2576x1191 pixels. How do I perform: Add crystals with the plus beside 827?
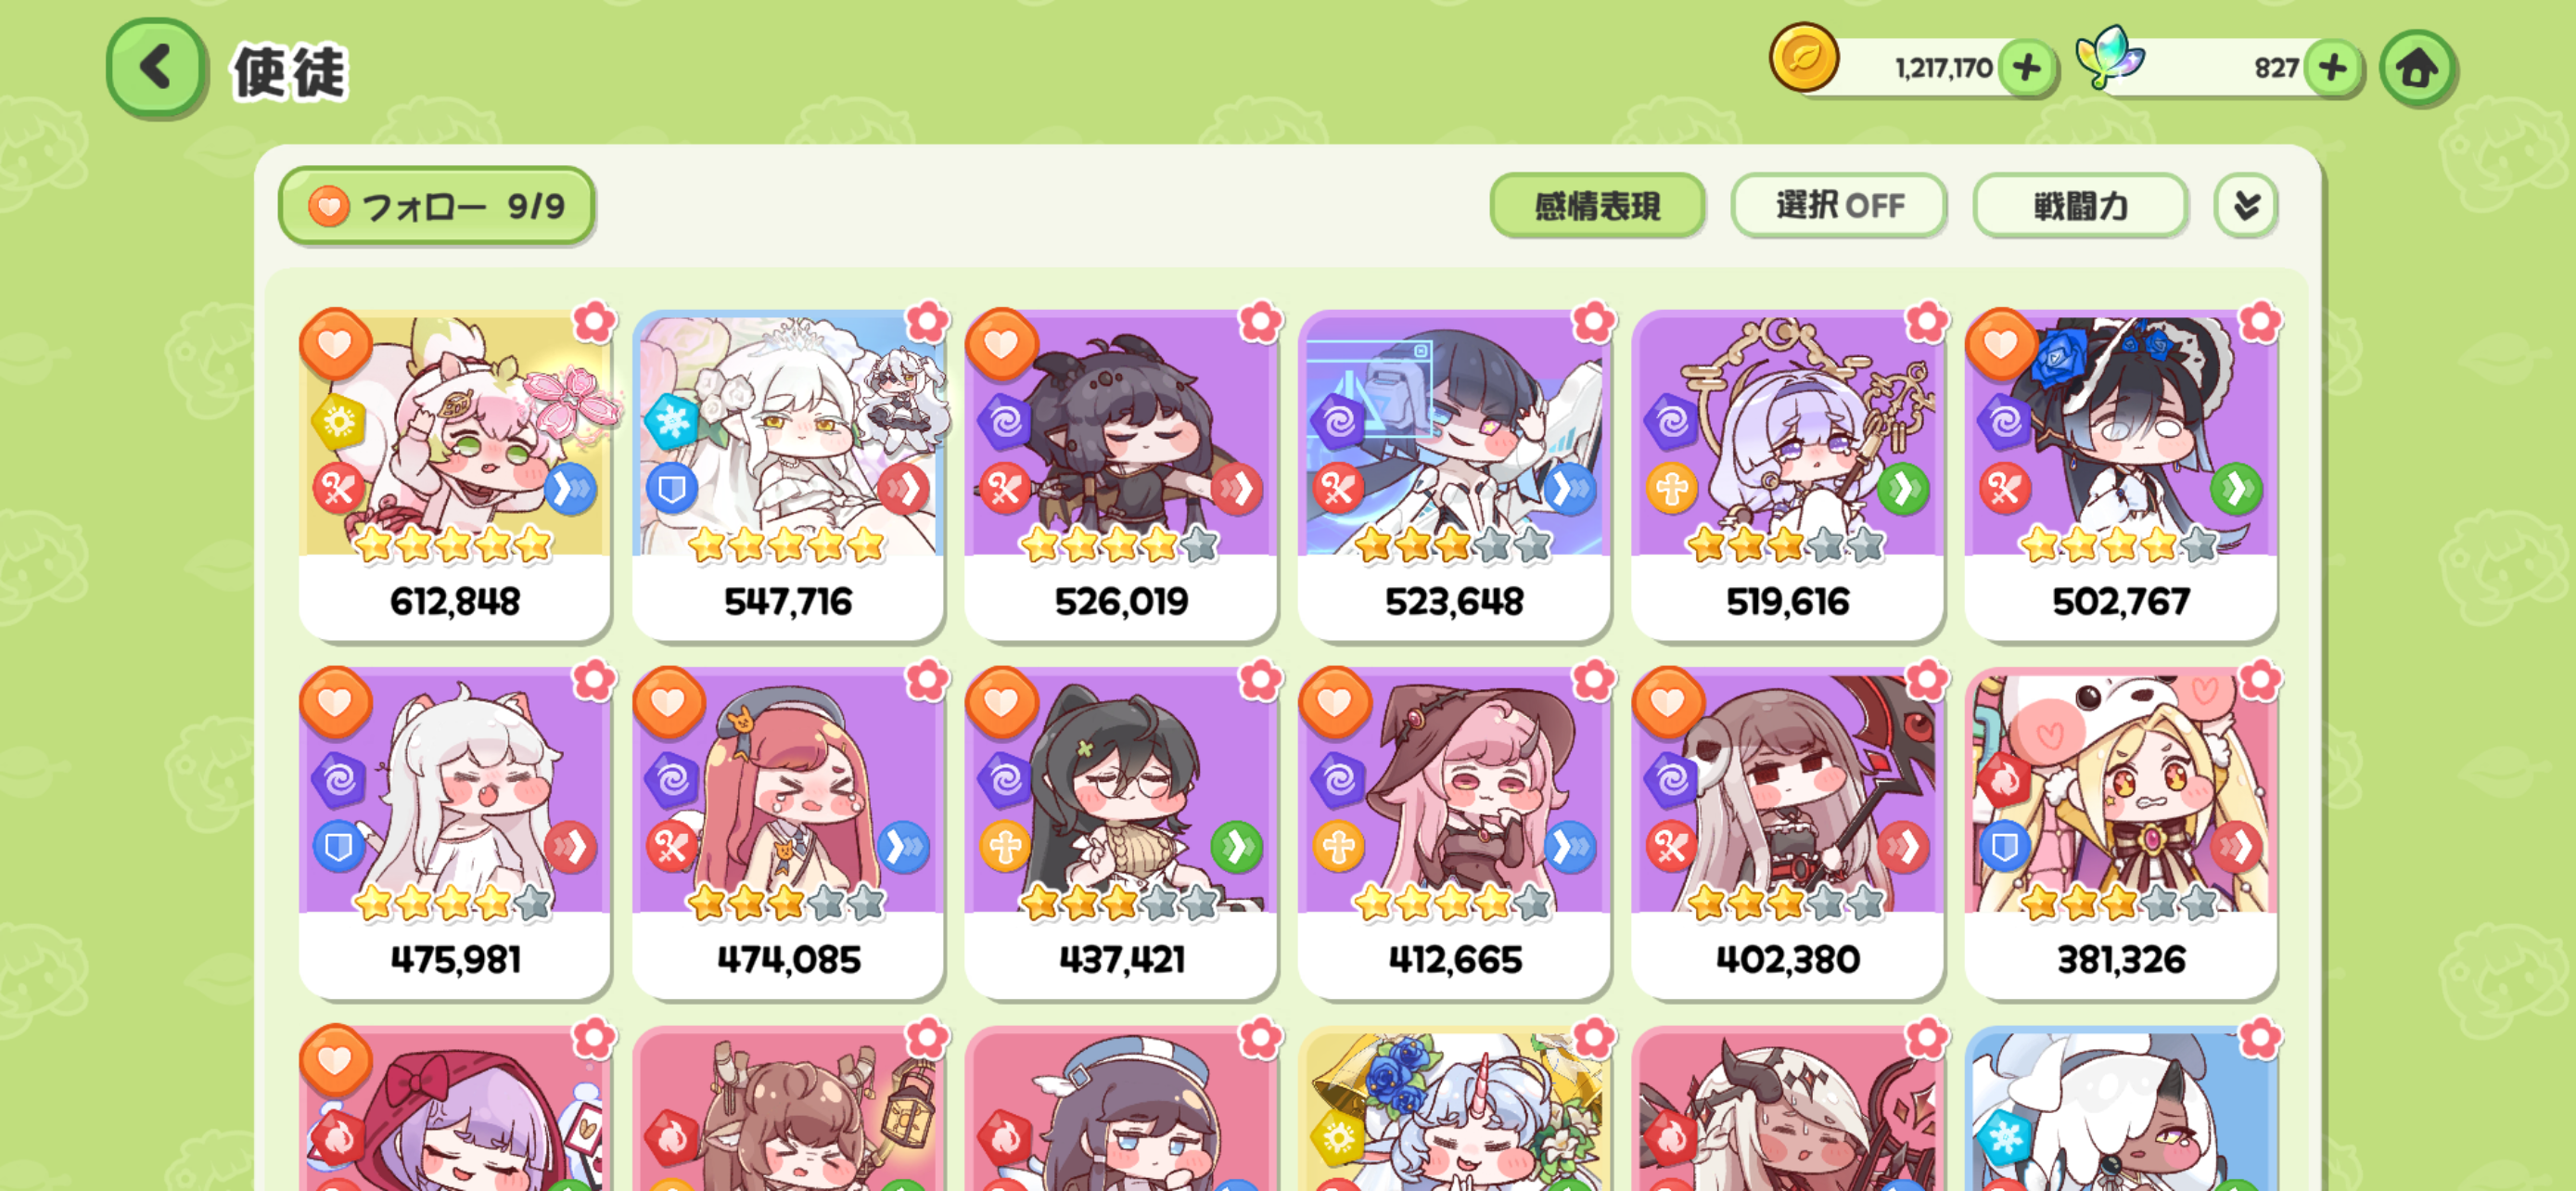pyautogui.click(x=2333, y=68)
